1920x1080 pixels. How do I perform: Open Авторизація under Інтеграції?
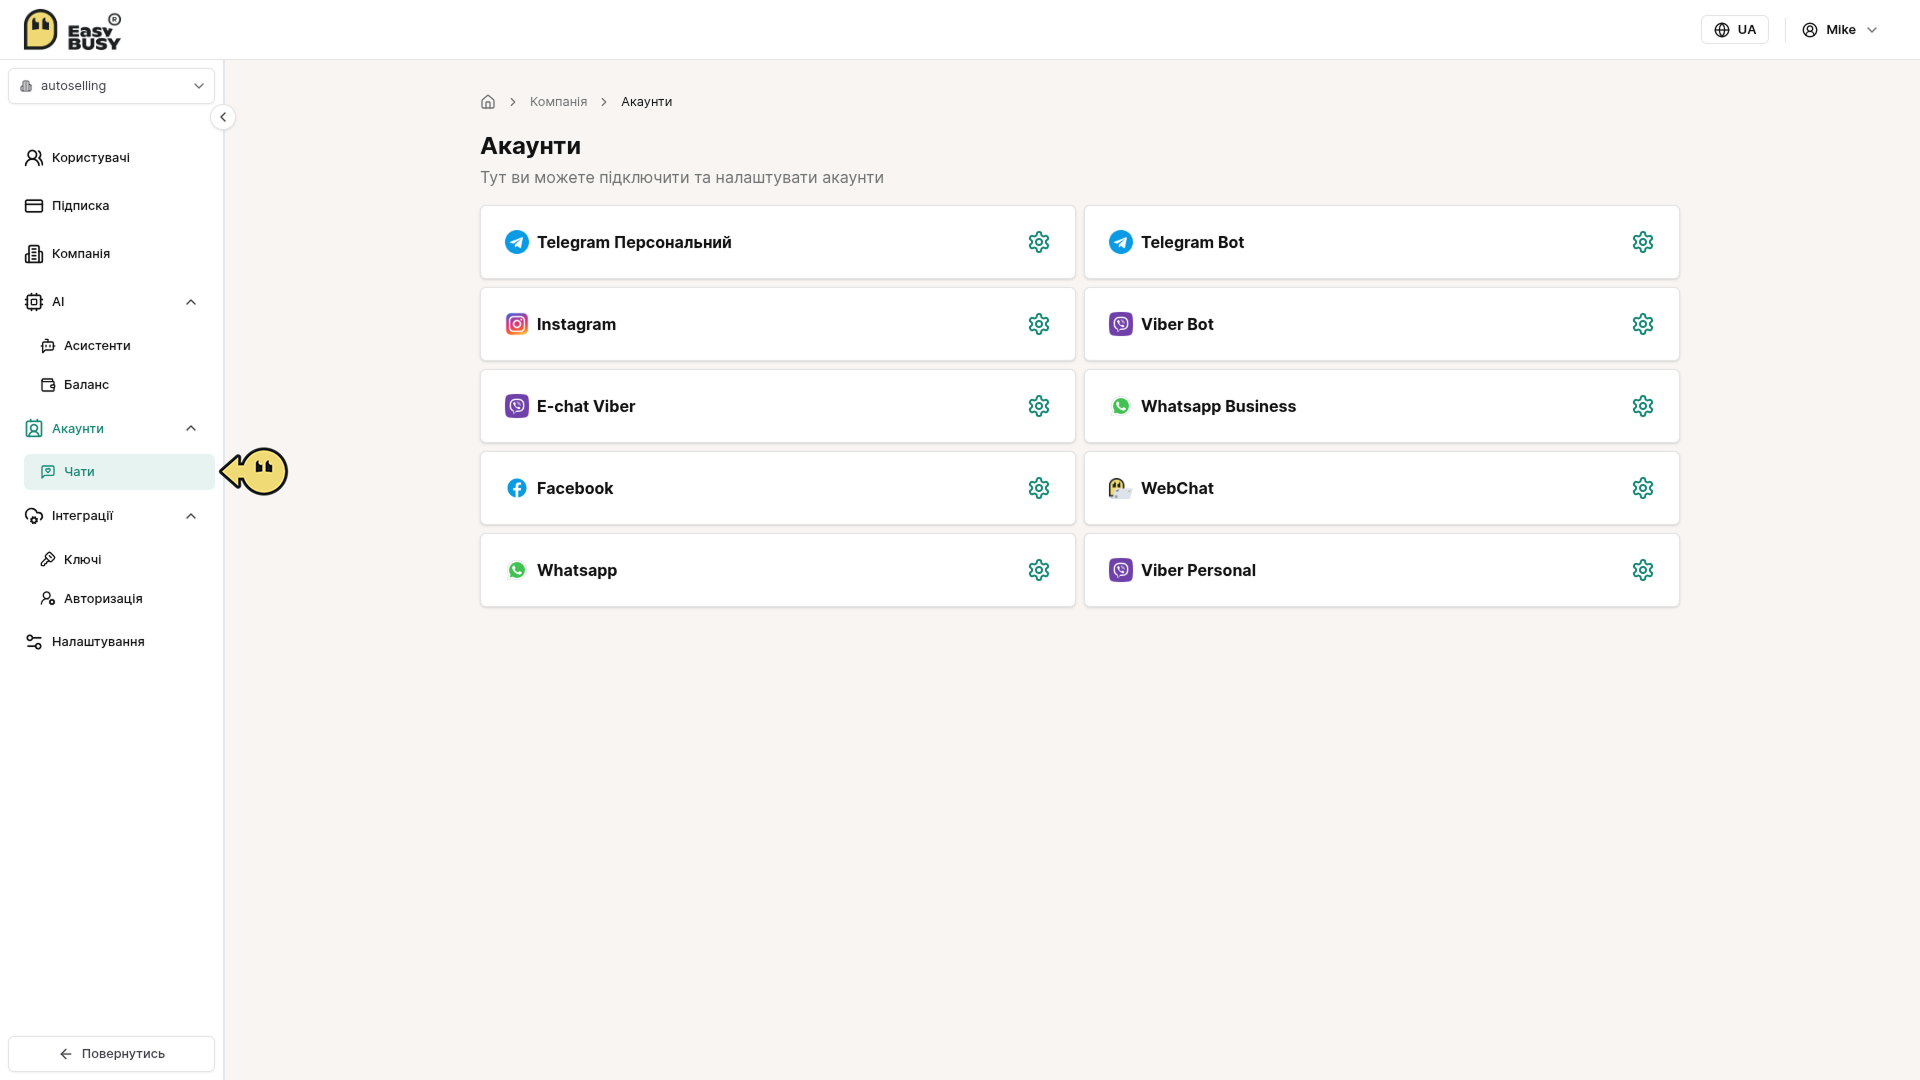click(x=119, y=599)
